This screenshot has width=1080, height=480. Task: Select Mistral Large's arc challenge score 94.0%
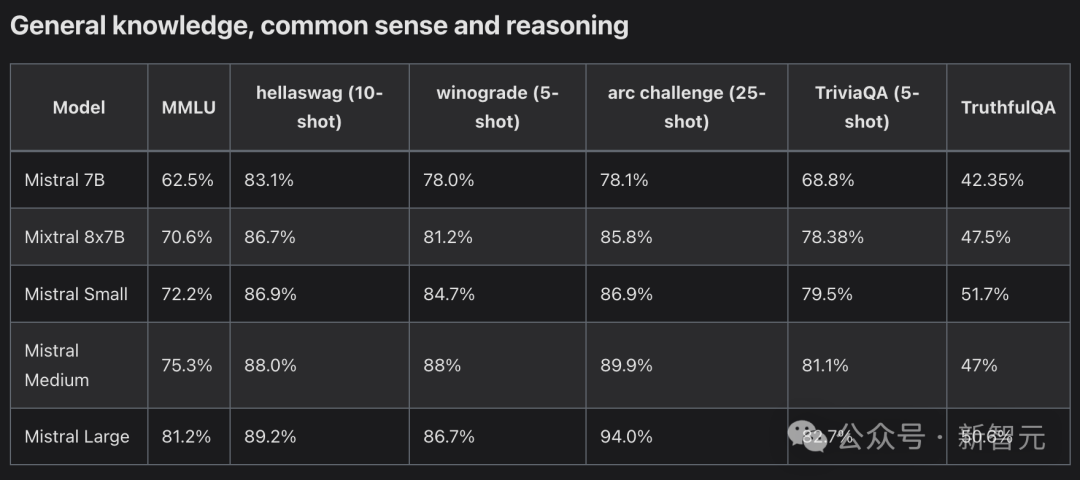point(626,436)
